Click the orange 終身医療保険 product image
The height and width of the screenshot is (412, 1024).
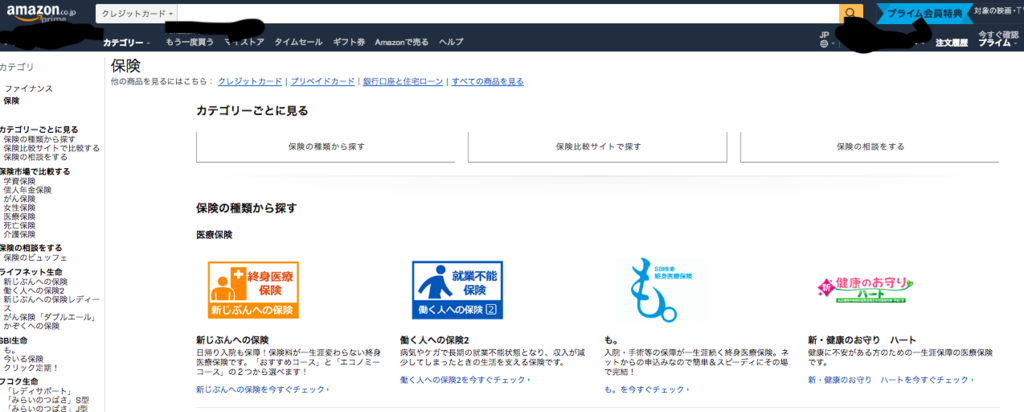point(253,290)
